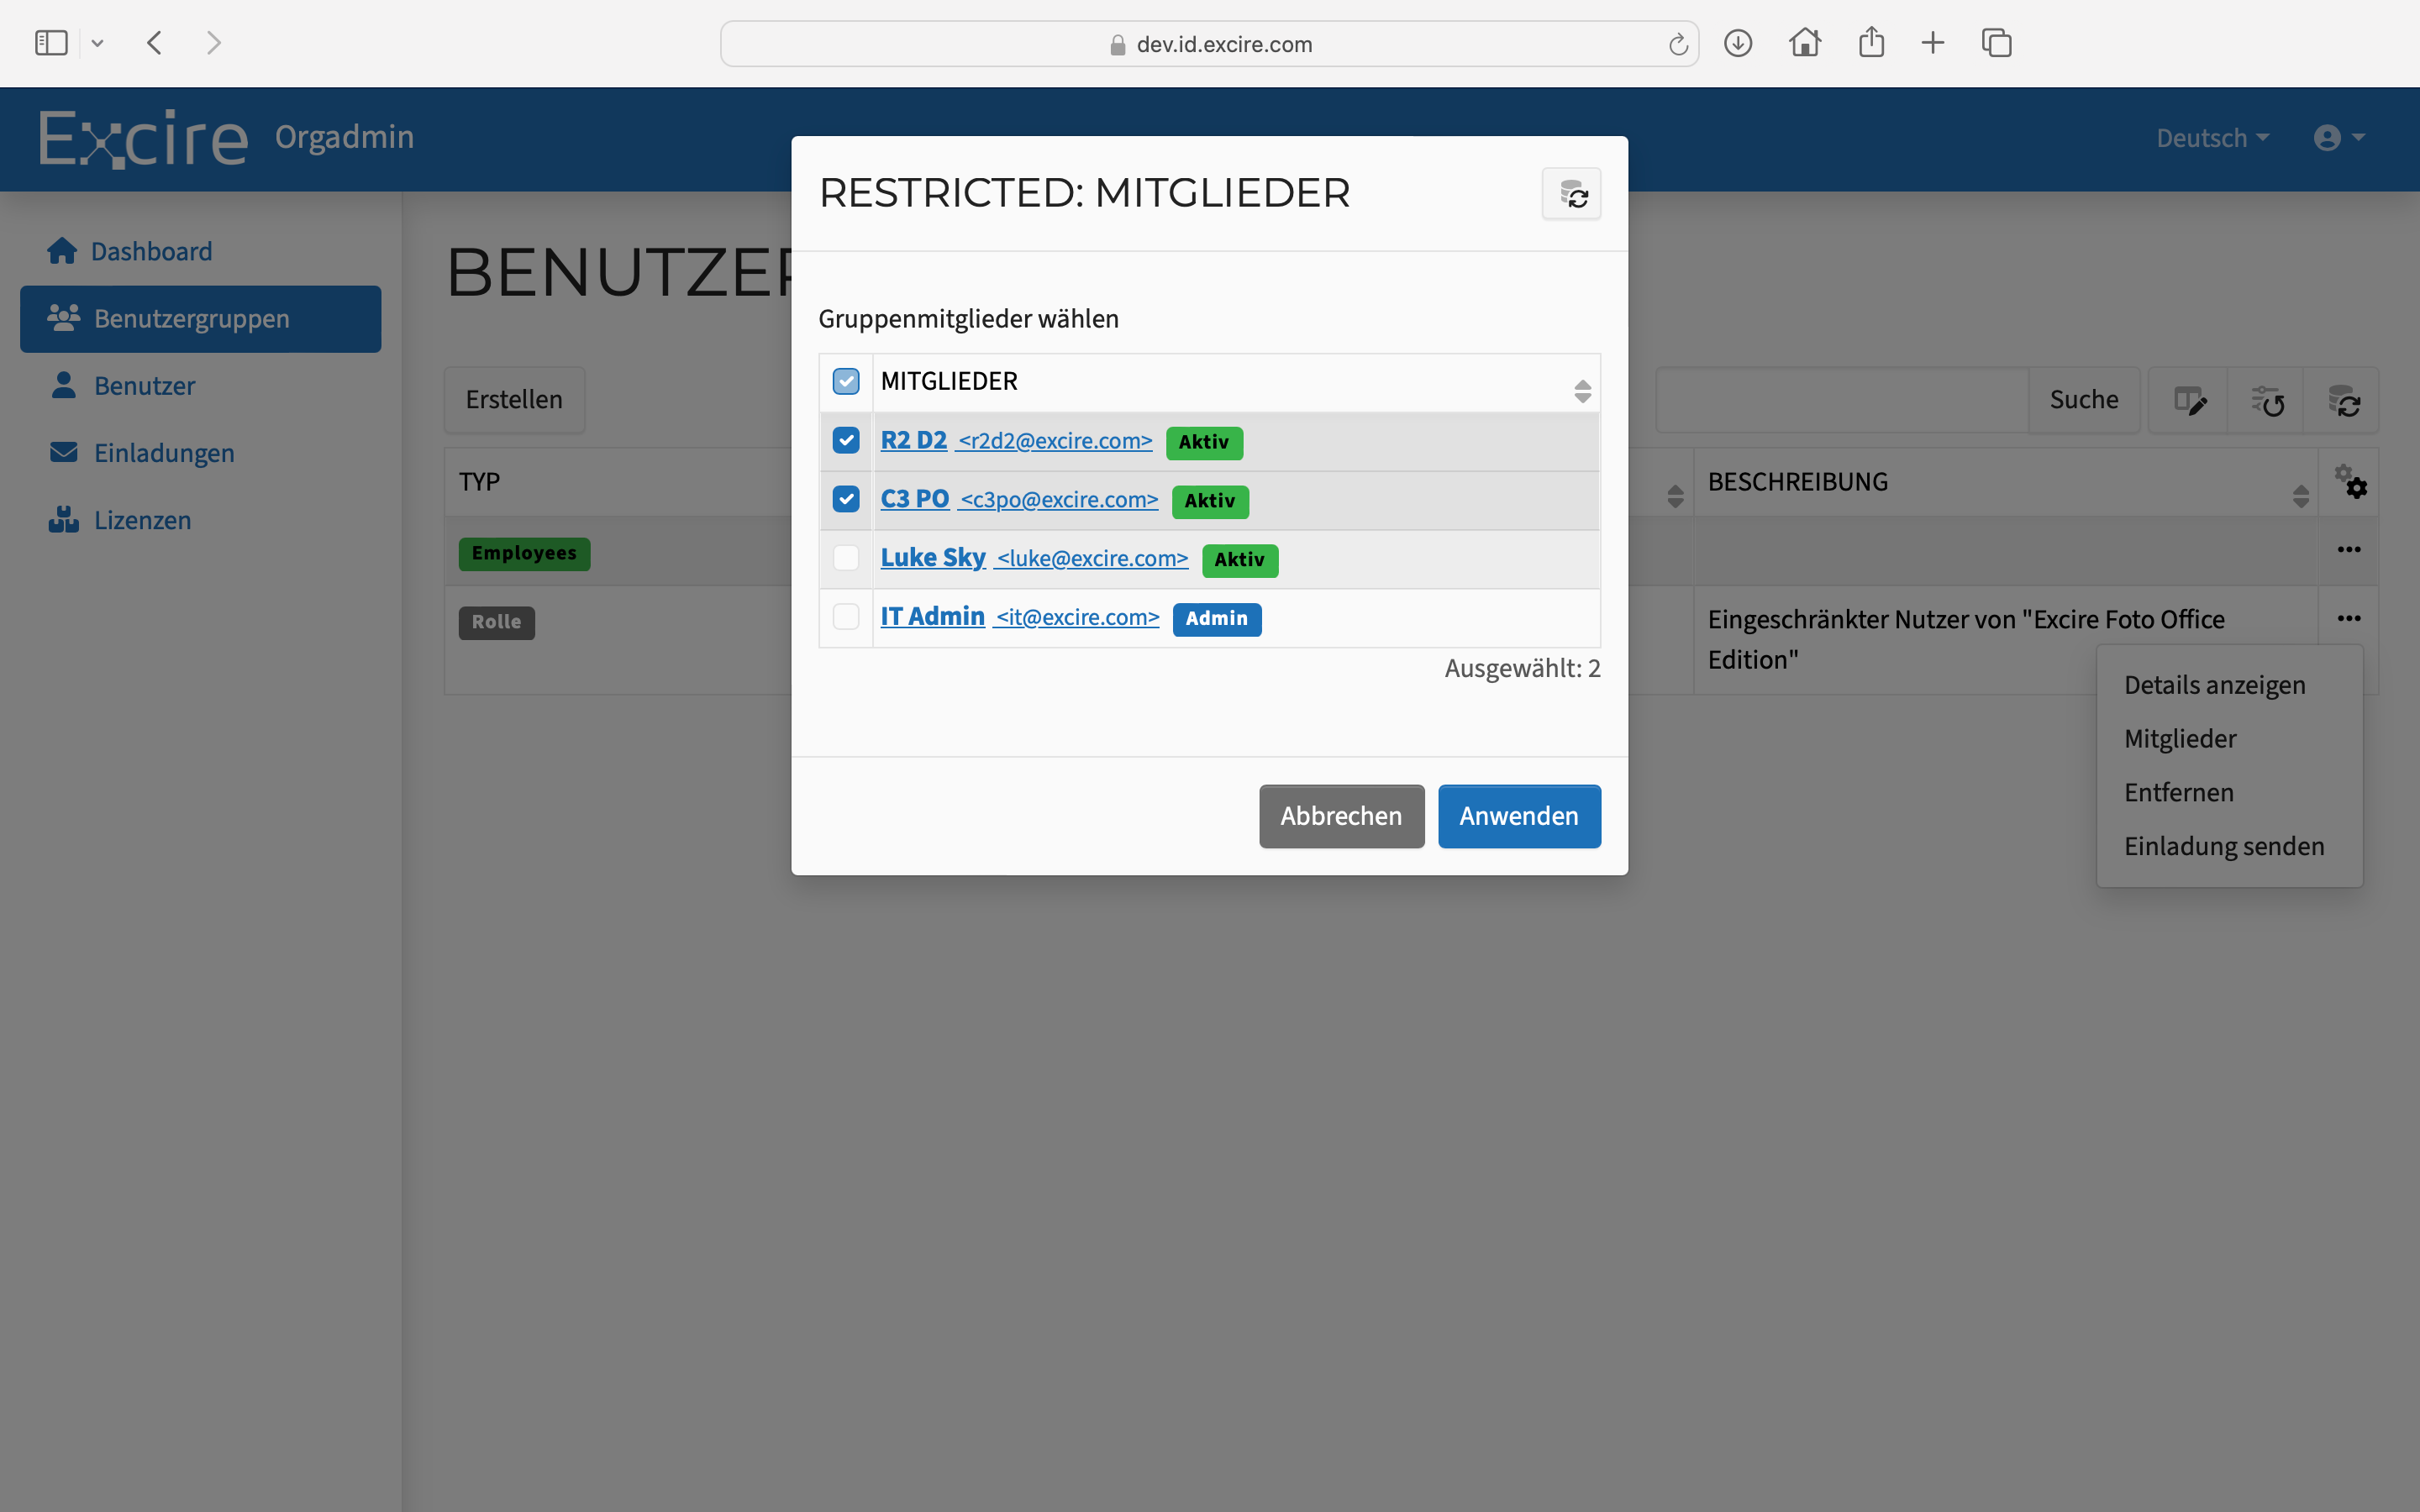
Task: Click the reset filters icon in toolbar
Action: (2266, 401)
